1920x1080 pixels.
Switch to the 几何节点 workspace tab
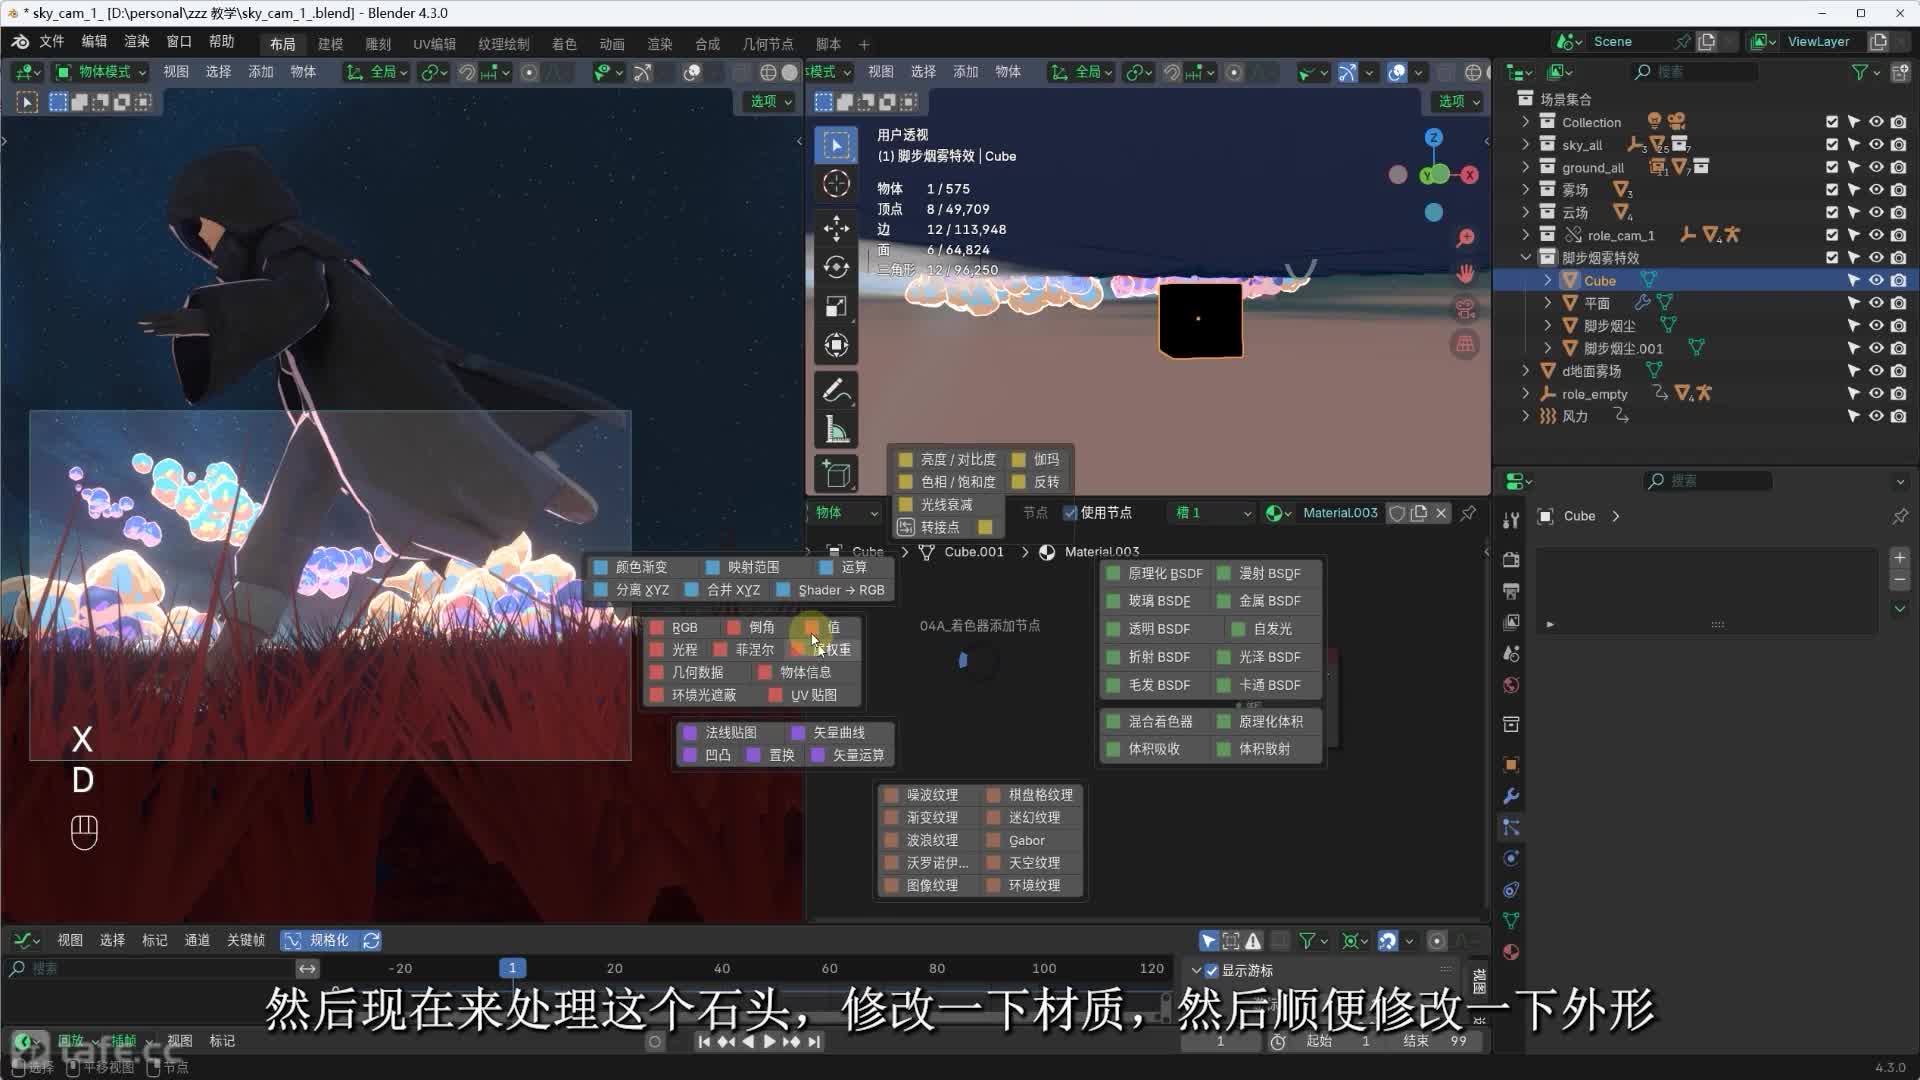point(767,44)
